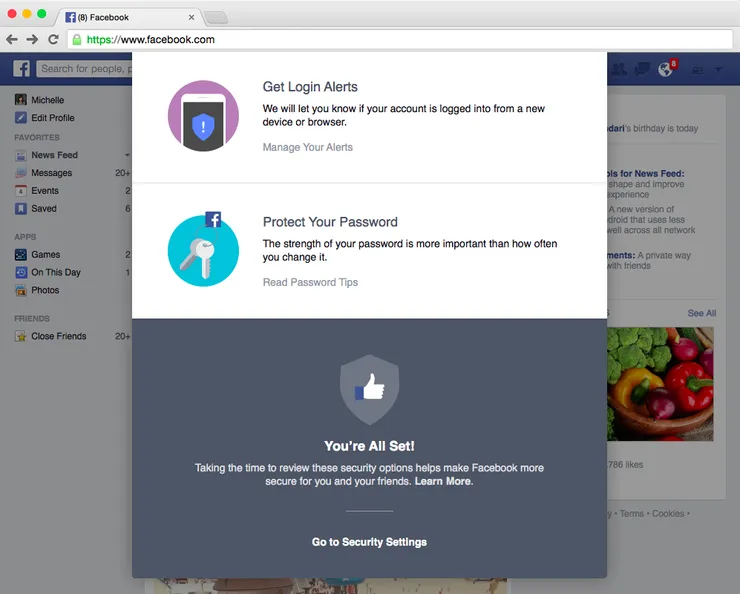Click the password keys illustration
This screenshot has width=740, height=594.
tap(203, 249)
